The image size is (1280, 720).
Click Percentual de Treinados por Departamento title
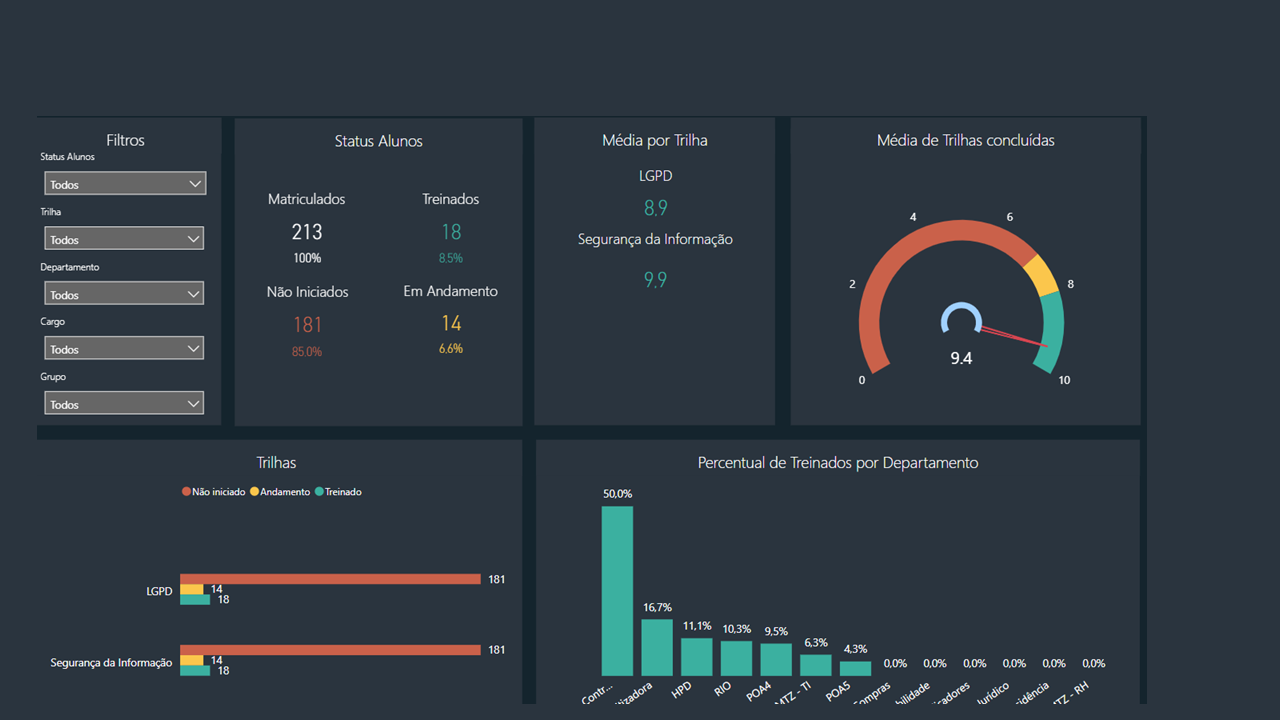(838, 462)
